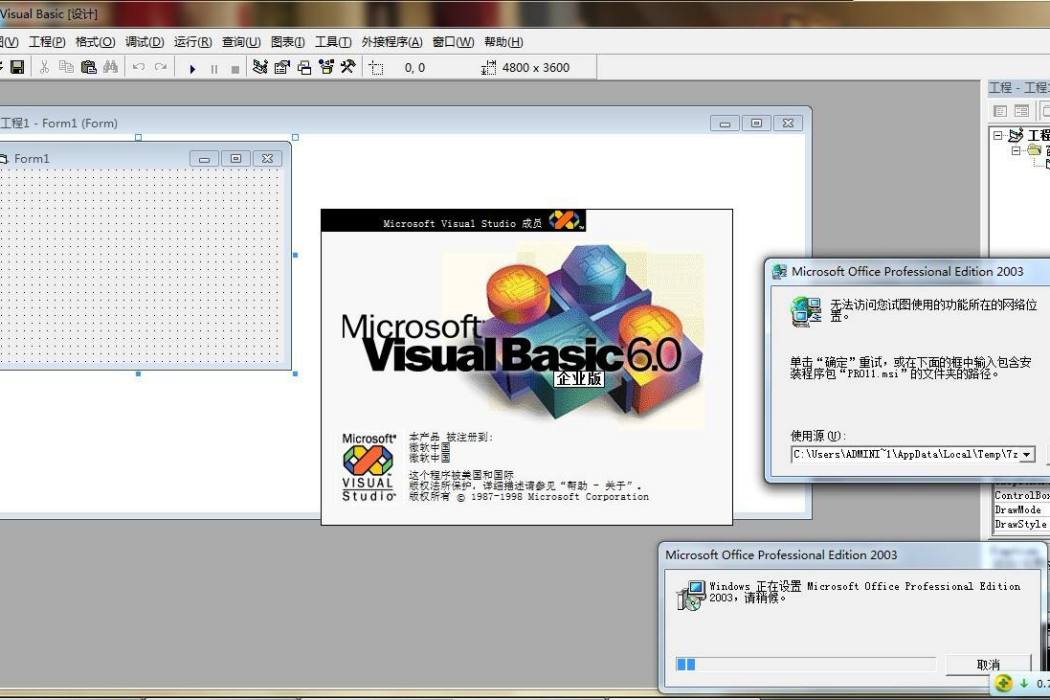Click the dotted Form1 design surface
Viewport: 1050px width, 700px height.
pyautogui.click(x=140, y=266)
